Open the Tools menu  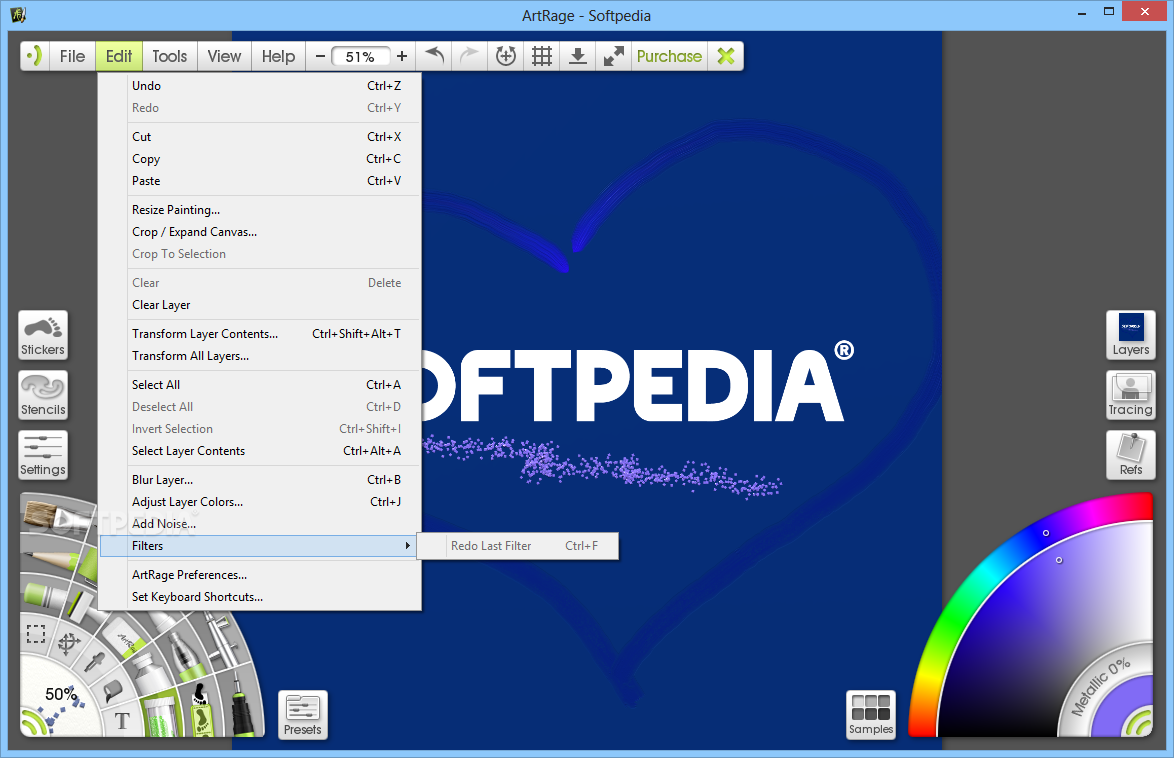point(170,56)
